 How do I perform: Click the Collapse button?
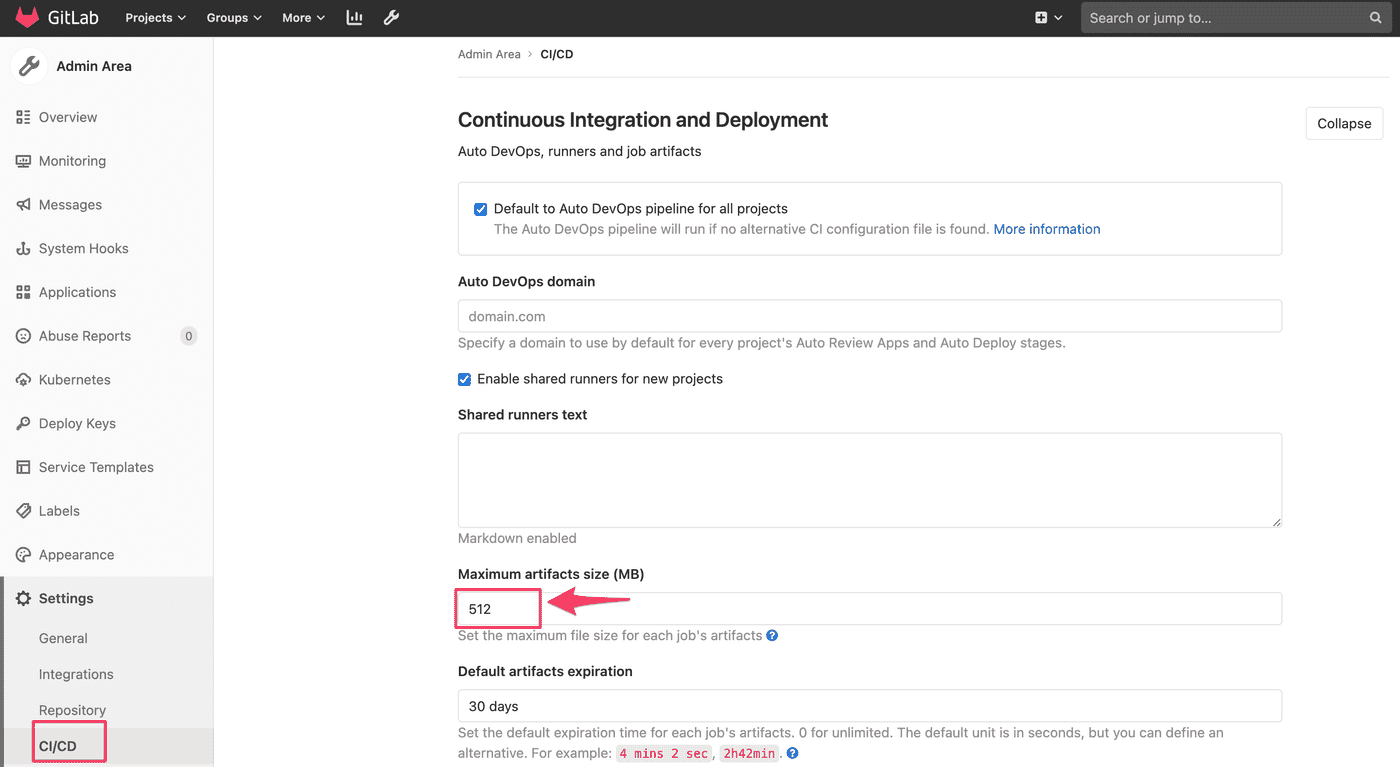pyautogui.click(x=1343, y=123)
